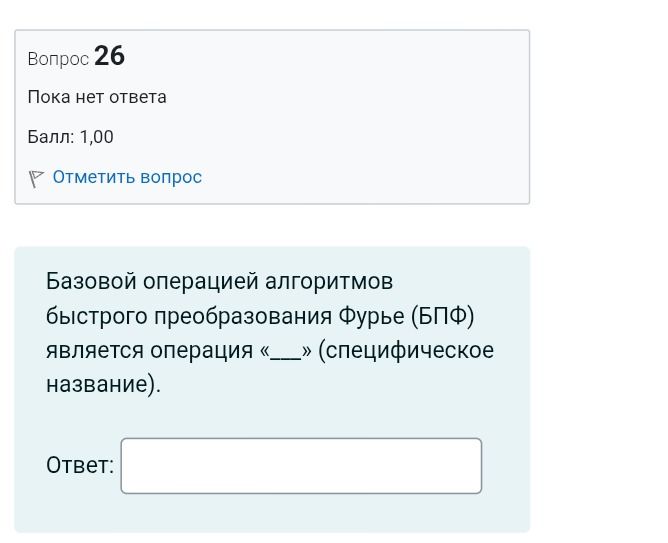Image resolution: width=668 pixels, height=543 pixels.
Task: Click the bold question number 26
Action: point(109,56)
